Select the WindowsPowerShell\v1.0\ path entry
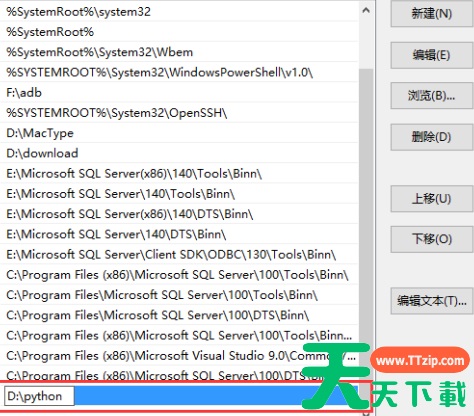Image resolution: width=474 pixels, height=416 pixels. (x=179, y=72)
